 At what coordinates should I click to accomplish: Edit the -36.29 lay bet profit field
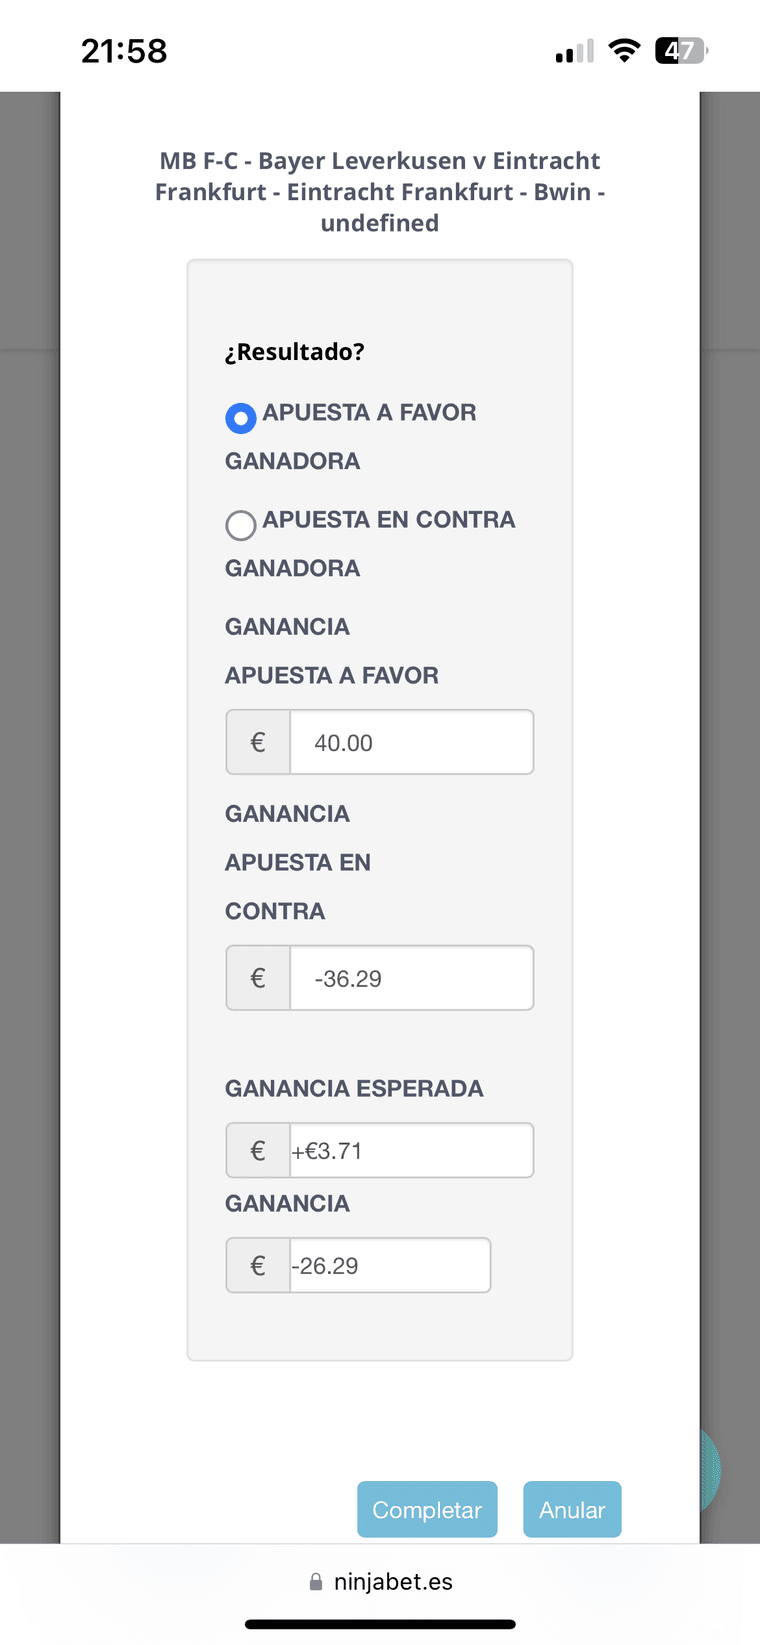(411, 978)
